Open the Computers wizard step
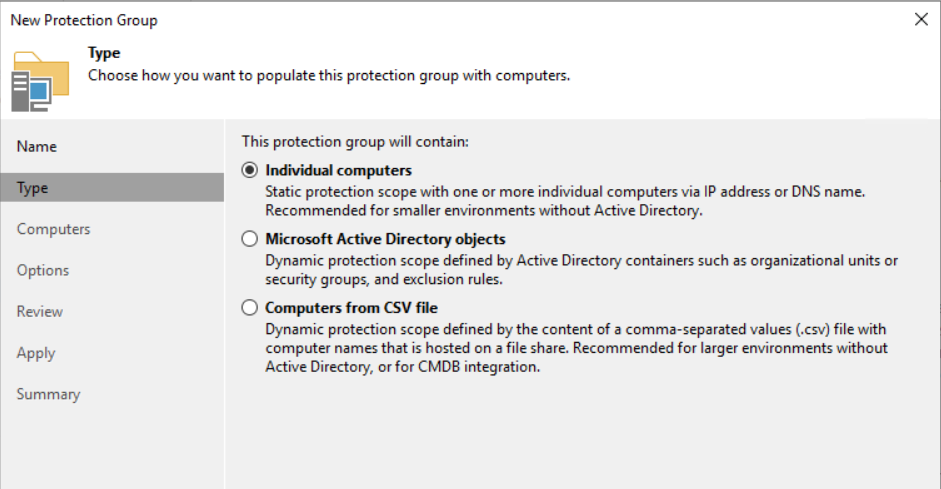The width and height of the screenshot is (941, 489). coord(53,229)
